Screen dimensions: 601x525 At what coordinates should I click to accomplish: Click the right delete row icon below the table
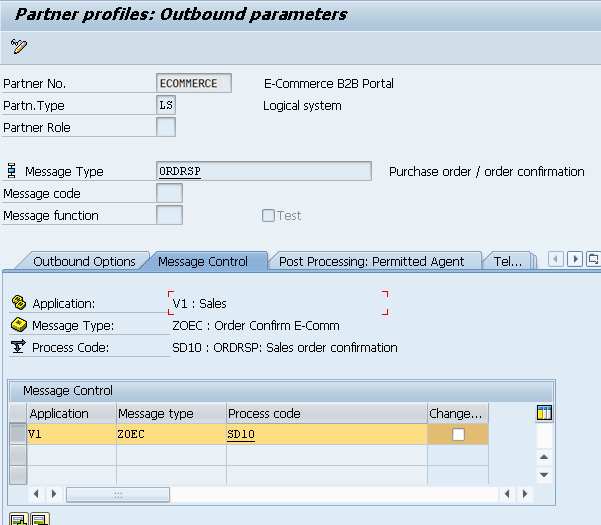click(40, 518)
